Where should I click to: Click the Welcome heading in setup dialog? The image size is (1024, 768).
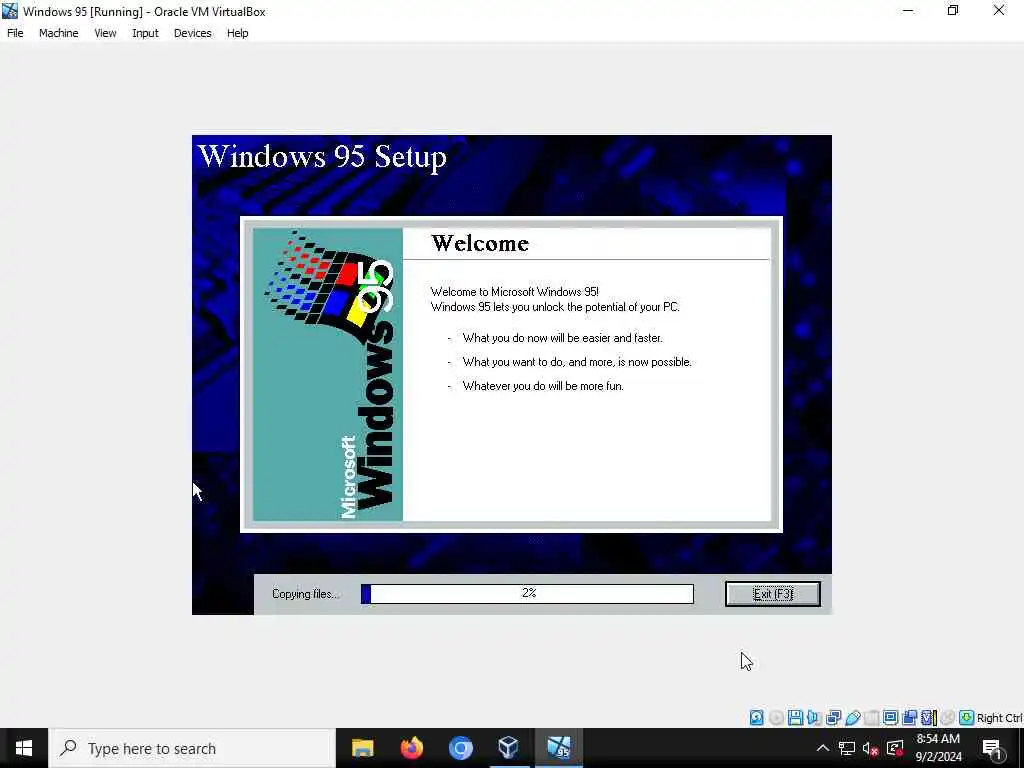pyautogui.click(x=480, y=243)
